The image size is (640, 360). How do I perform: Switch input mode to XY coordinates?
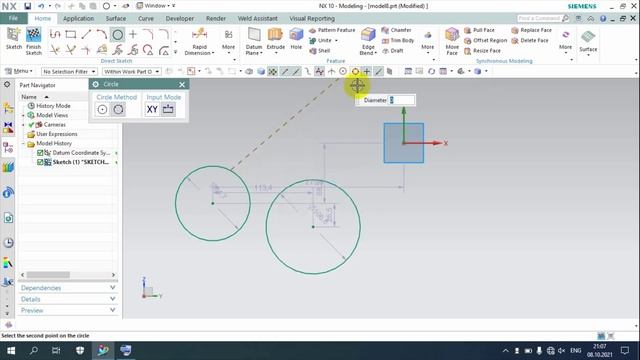point(152,109)
